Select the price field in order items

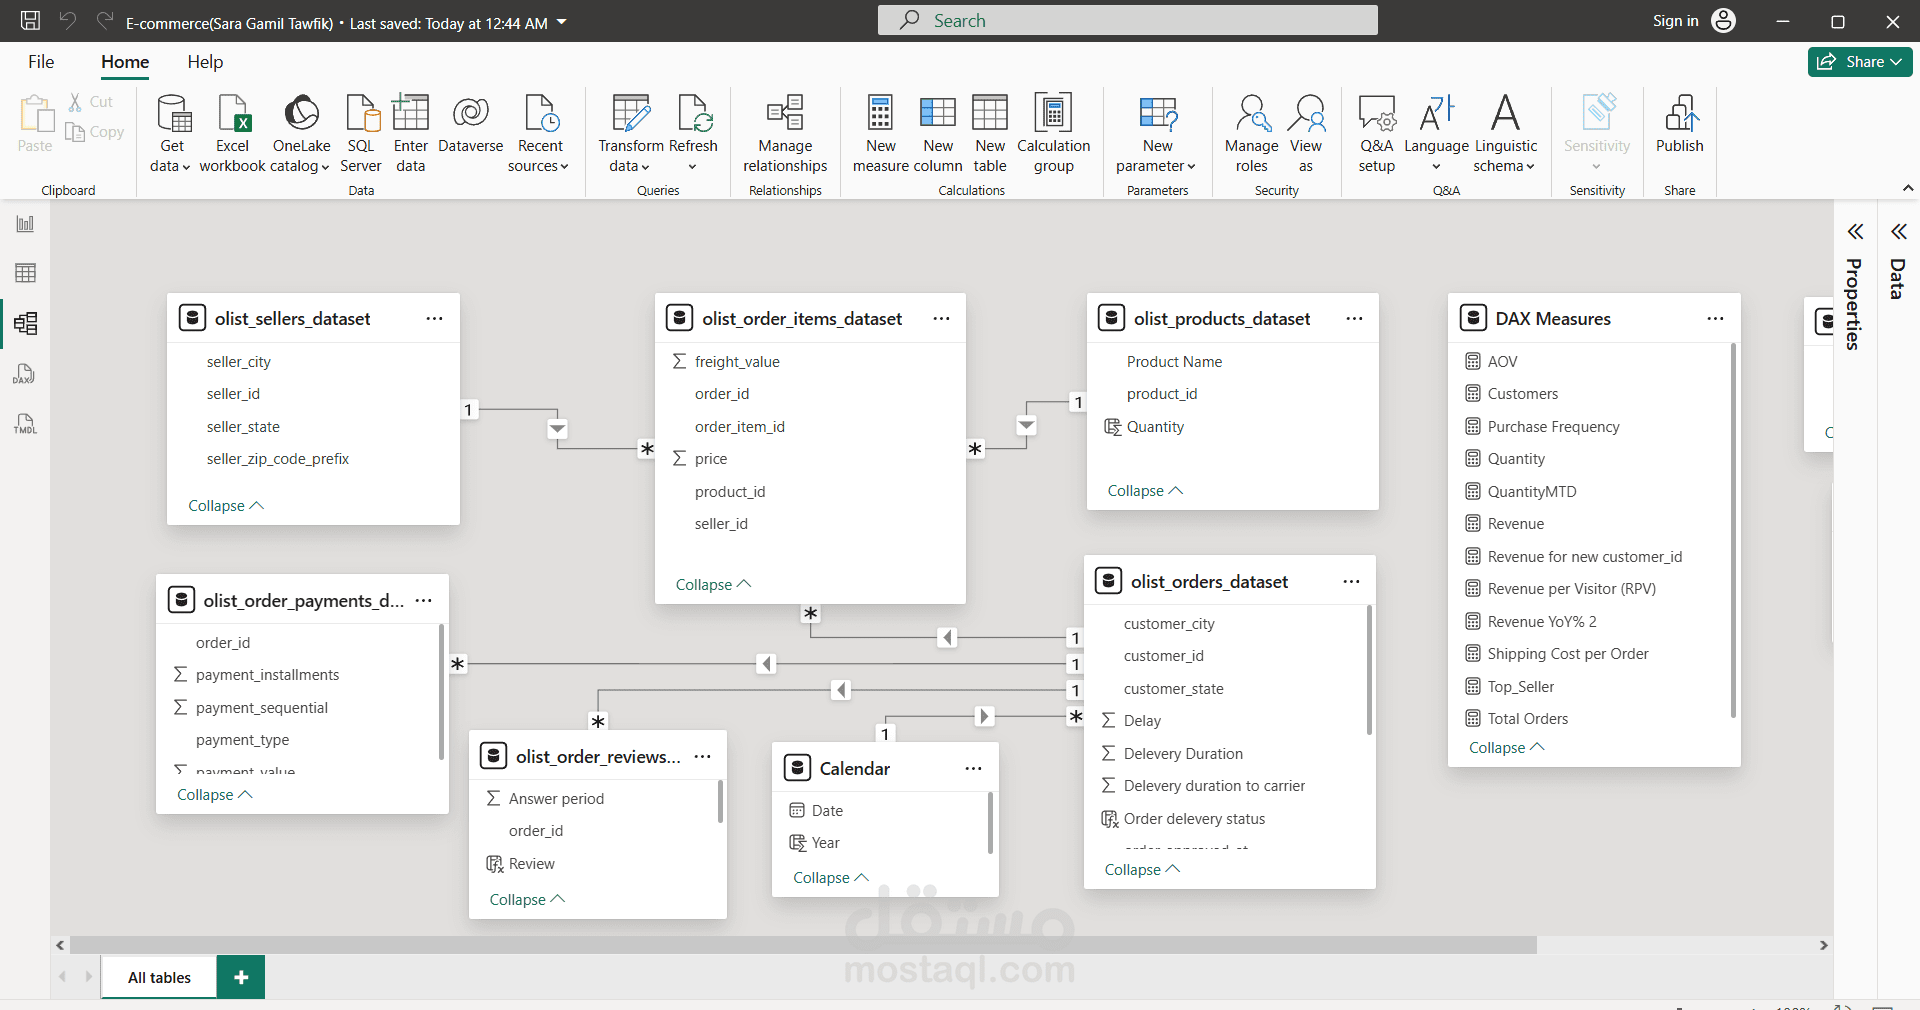pyautogui.click(x=711, y=459)
